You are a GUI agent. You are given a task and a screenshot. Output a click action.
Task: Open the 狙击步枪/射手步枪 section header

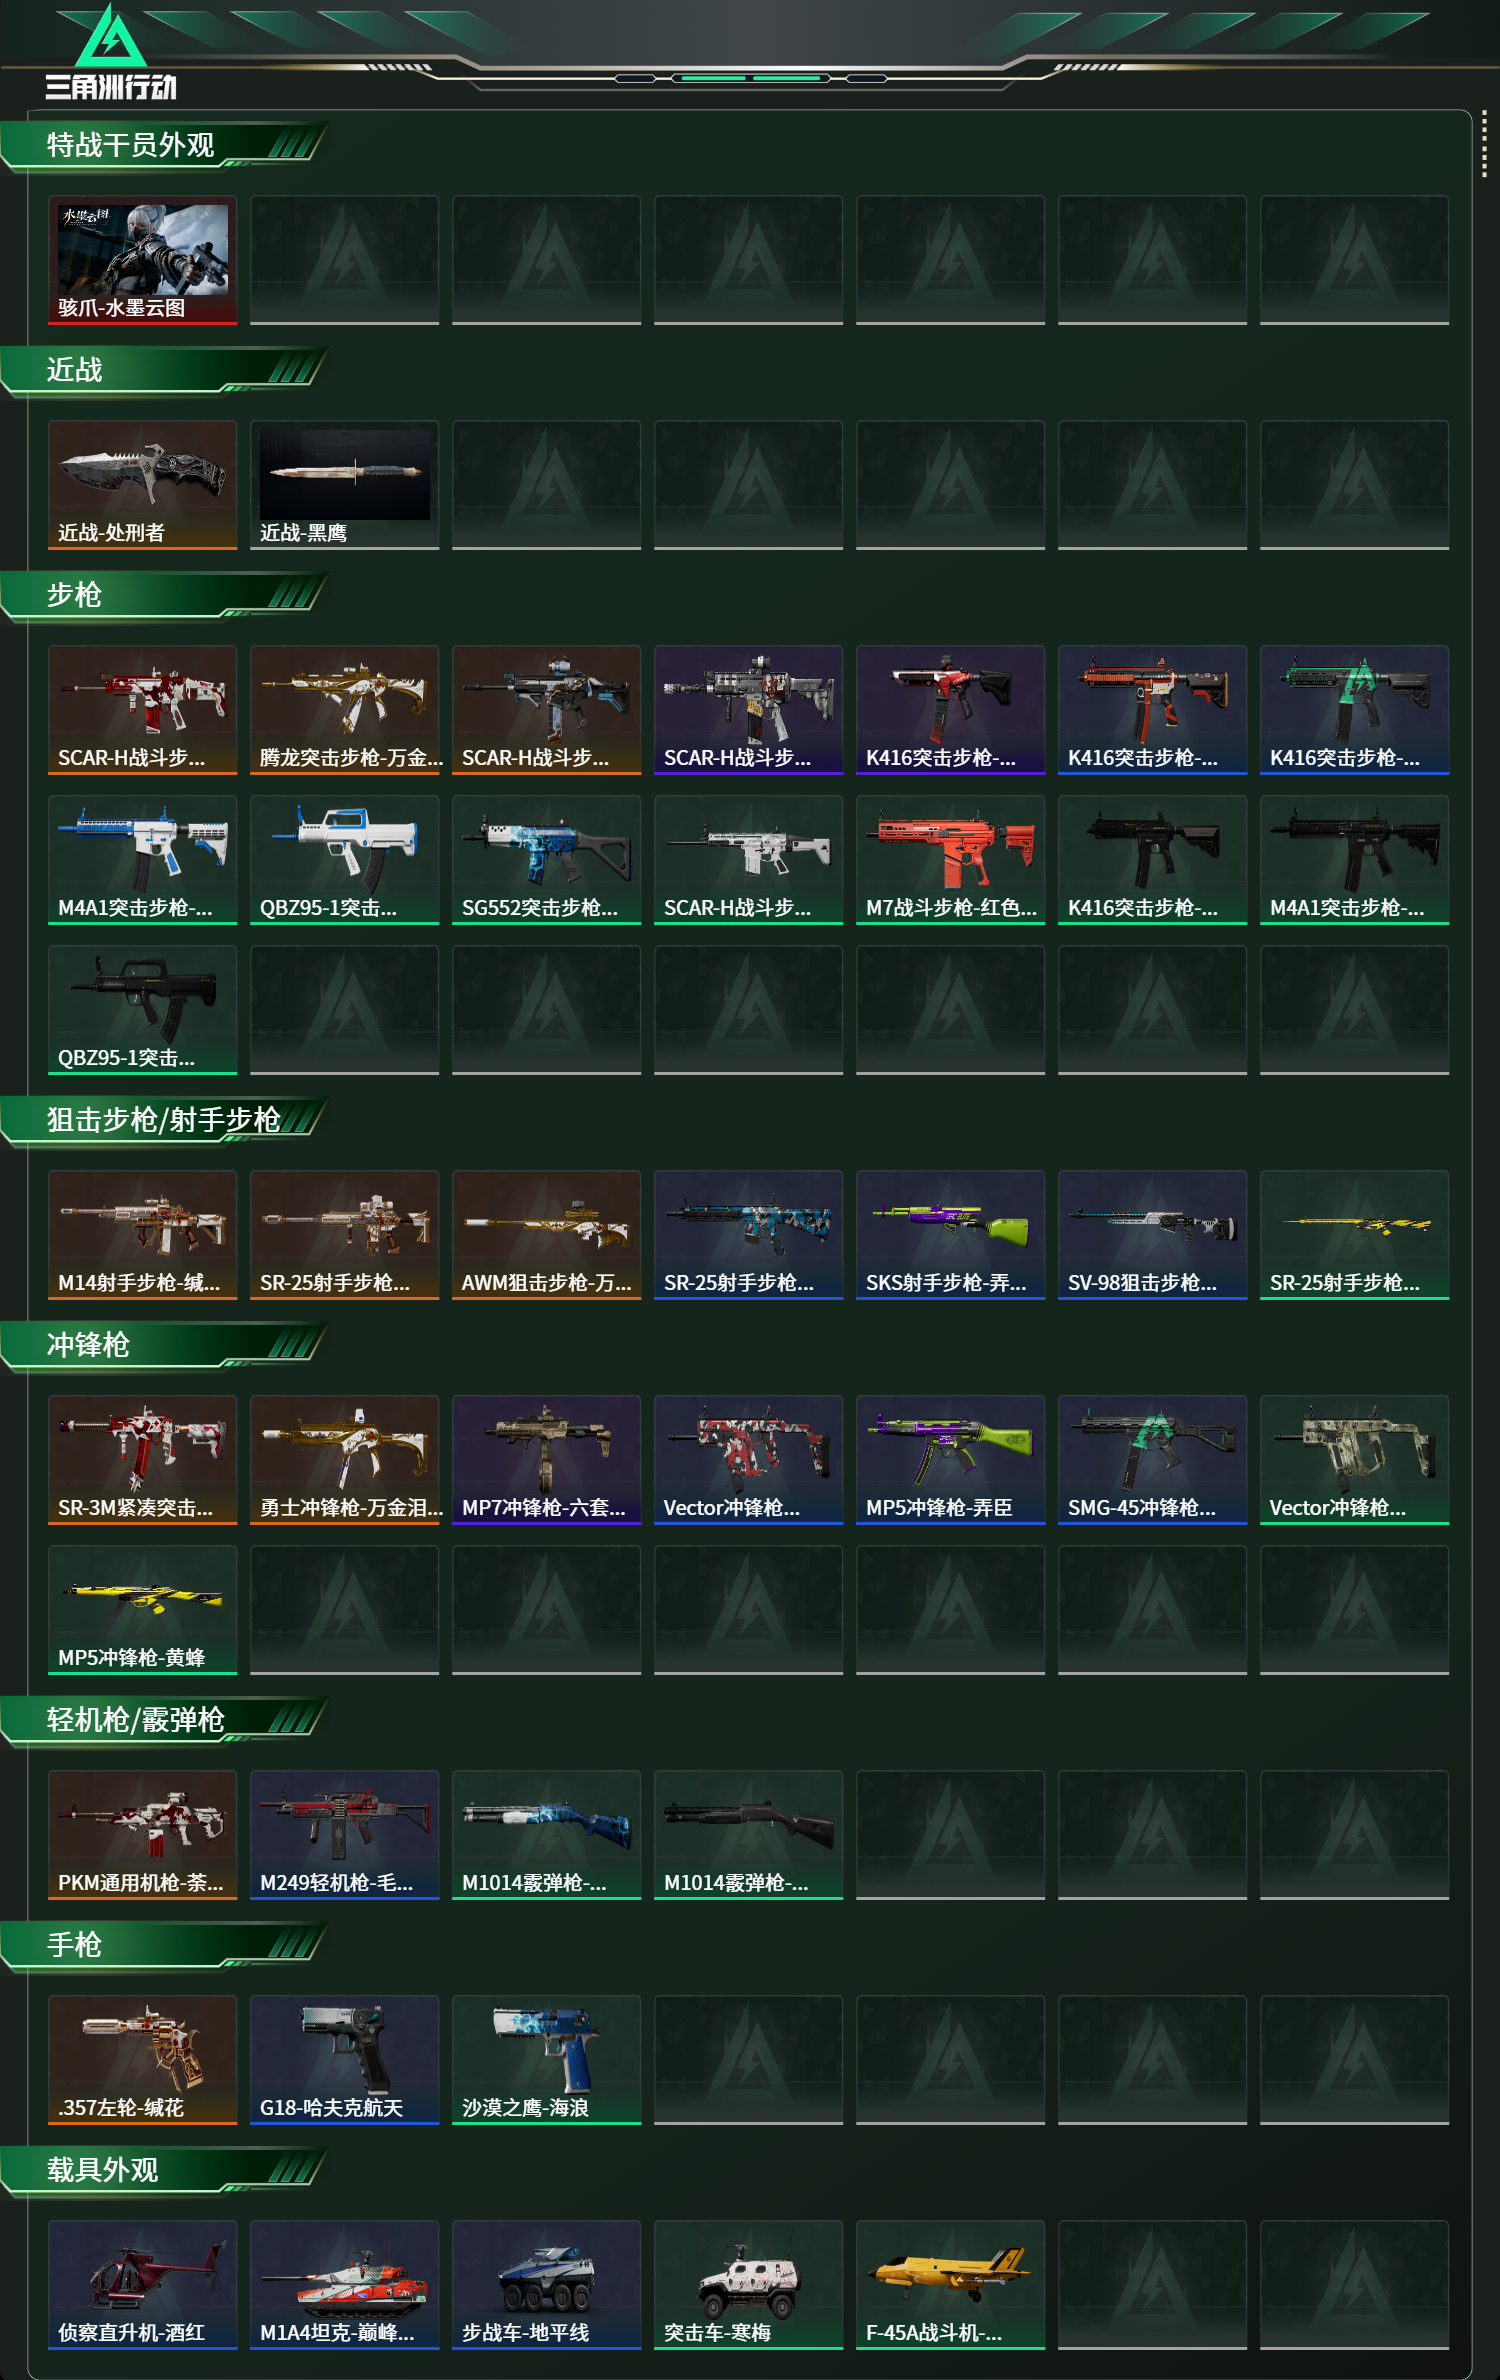click(165, 1121)
